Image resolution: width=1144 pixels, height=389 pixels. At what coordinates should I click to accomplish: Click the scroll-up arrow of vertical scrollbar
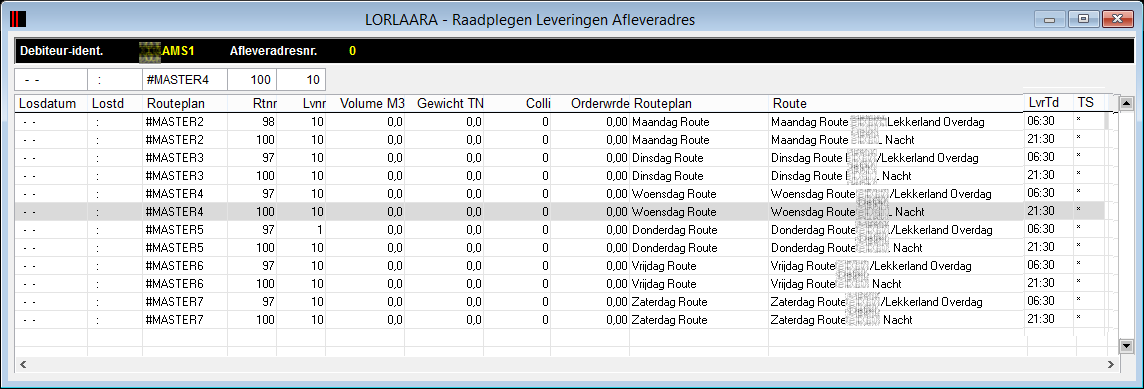point(1126,104)
